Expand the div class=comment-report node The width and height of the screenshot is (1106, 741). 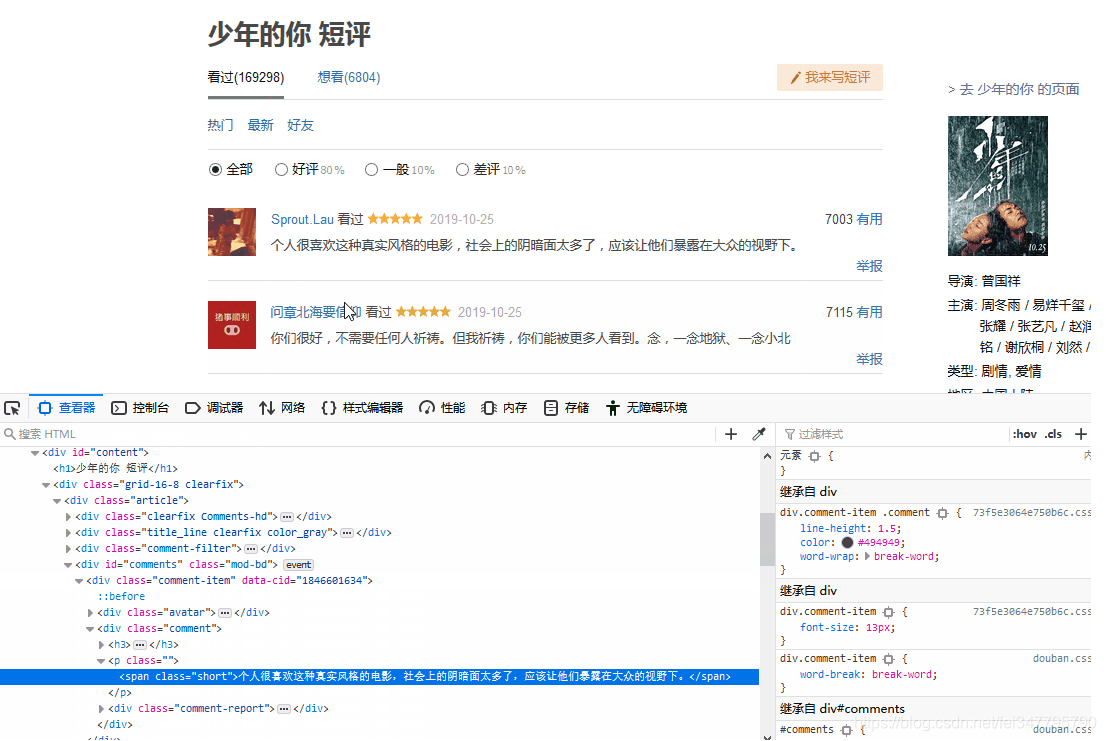(101, 708)
